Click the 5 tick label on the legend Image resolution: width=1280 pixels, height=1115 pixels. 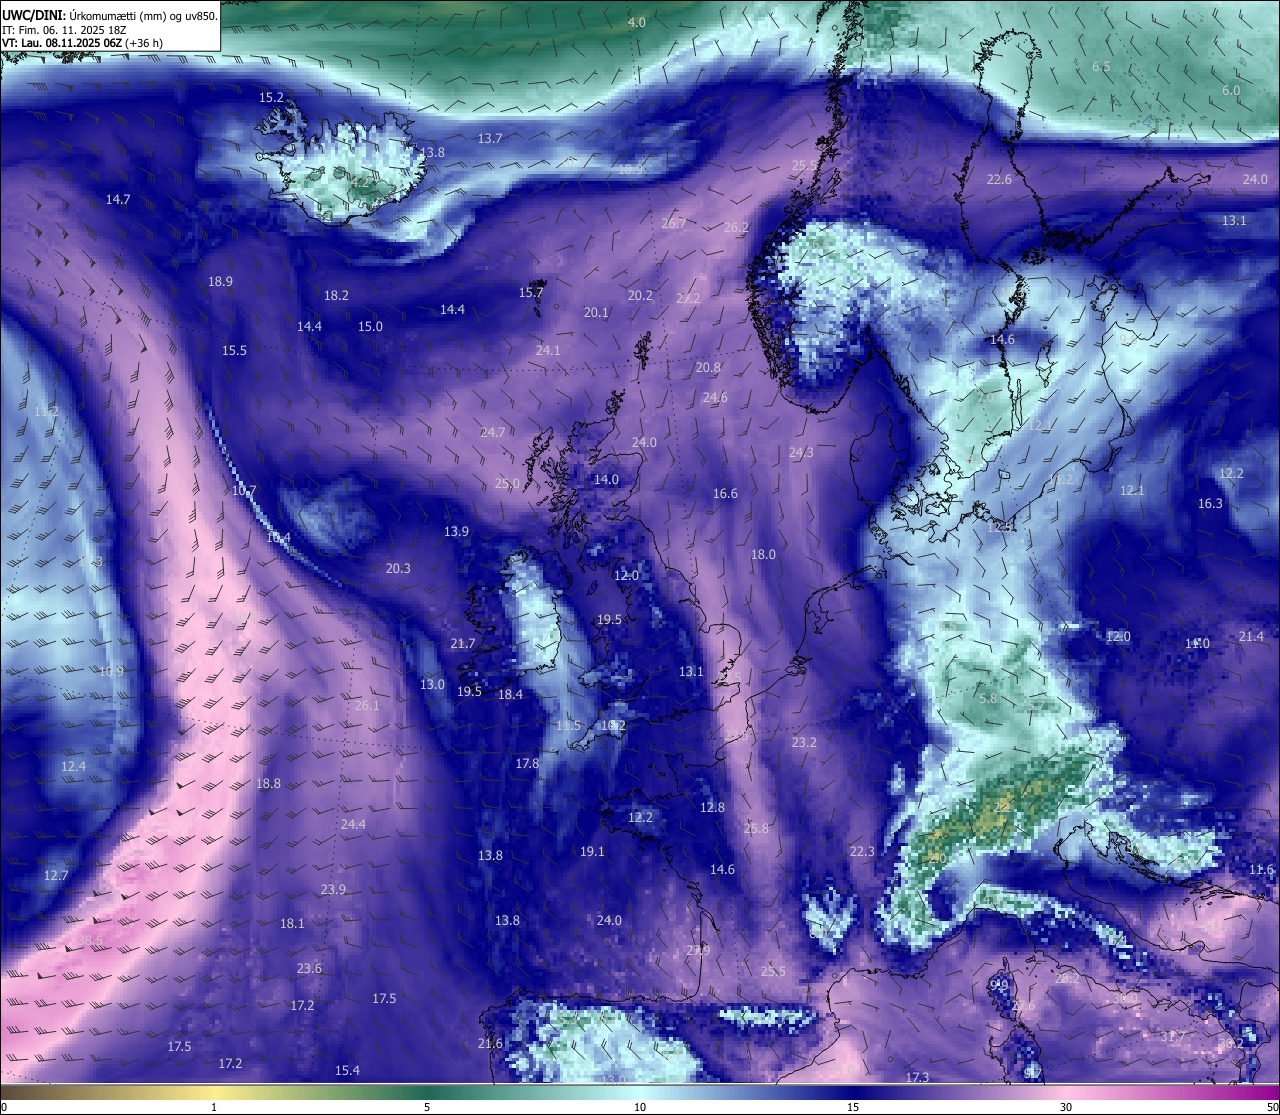click(427, 1107)
